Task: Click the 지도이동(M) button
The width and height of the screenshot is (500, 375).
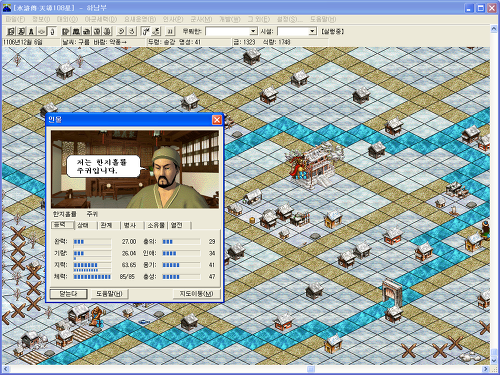Action: tap(196, 294)
